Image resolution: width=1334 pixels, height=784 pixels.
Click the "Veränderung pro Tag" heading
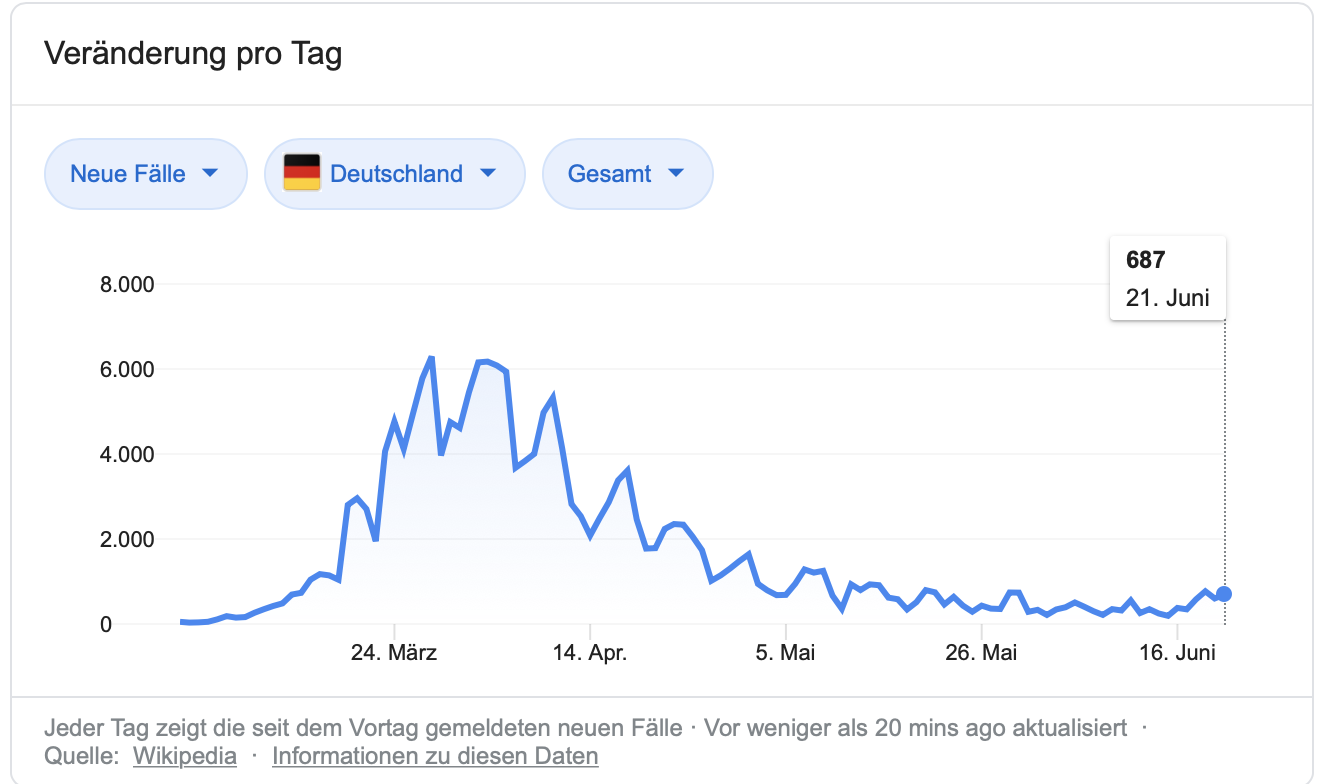tap(193, 54)
